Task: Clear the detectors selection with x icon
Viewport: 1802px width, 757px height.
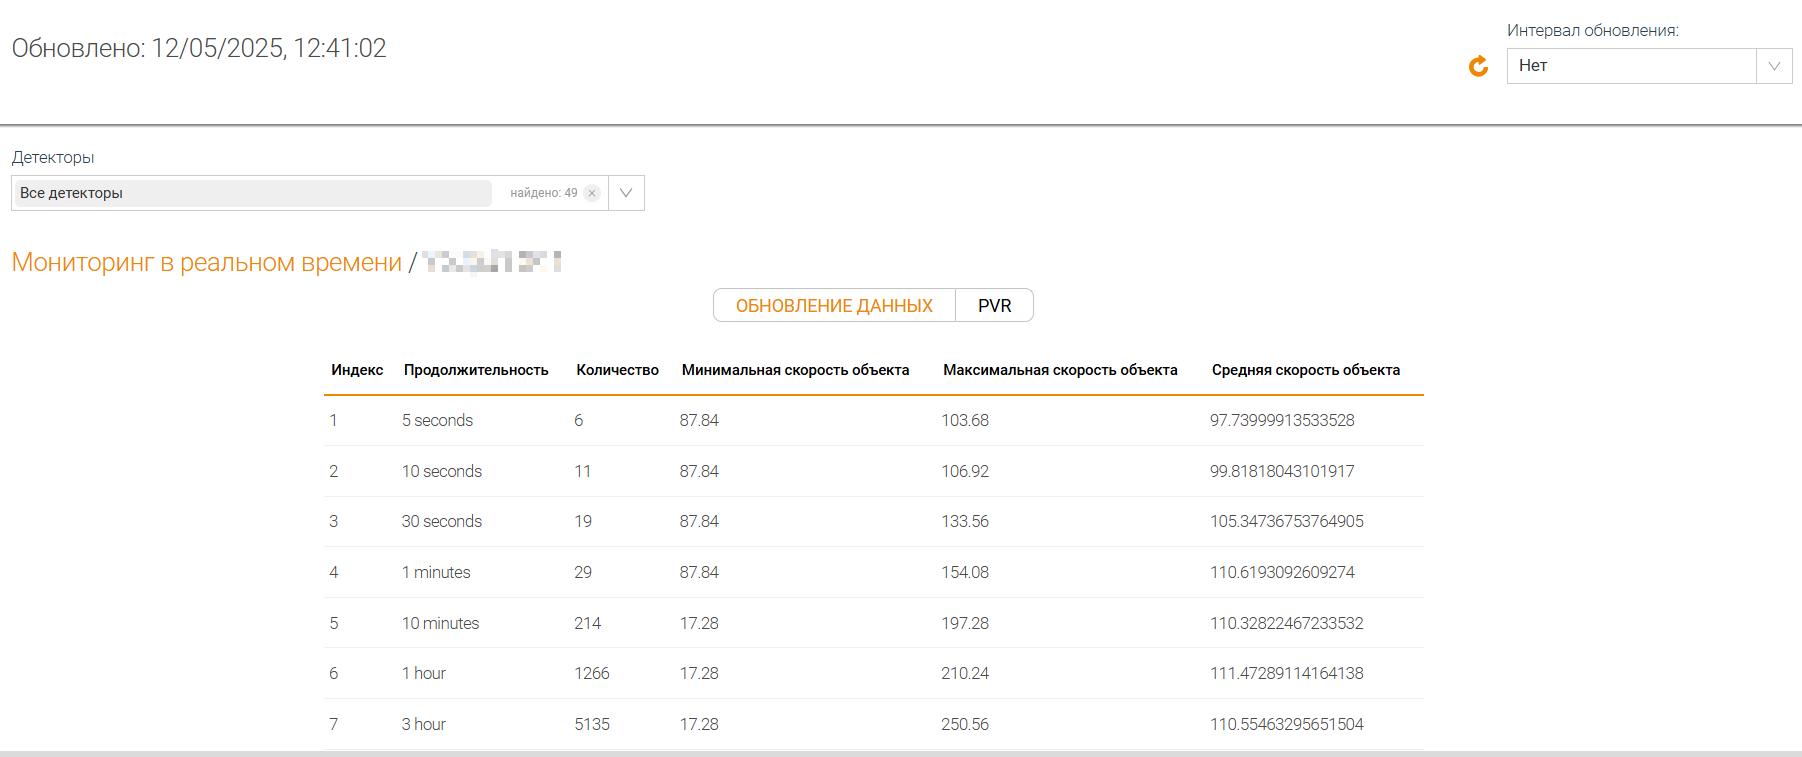Action: 592,193
